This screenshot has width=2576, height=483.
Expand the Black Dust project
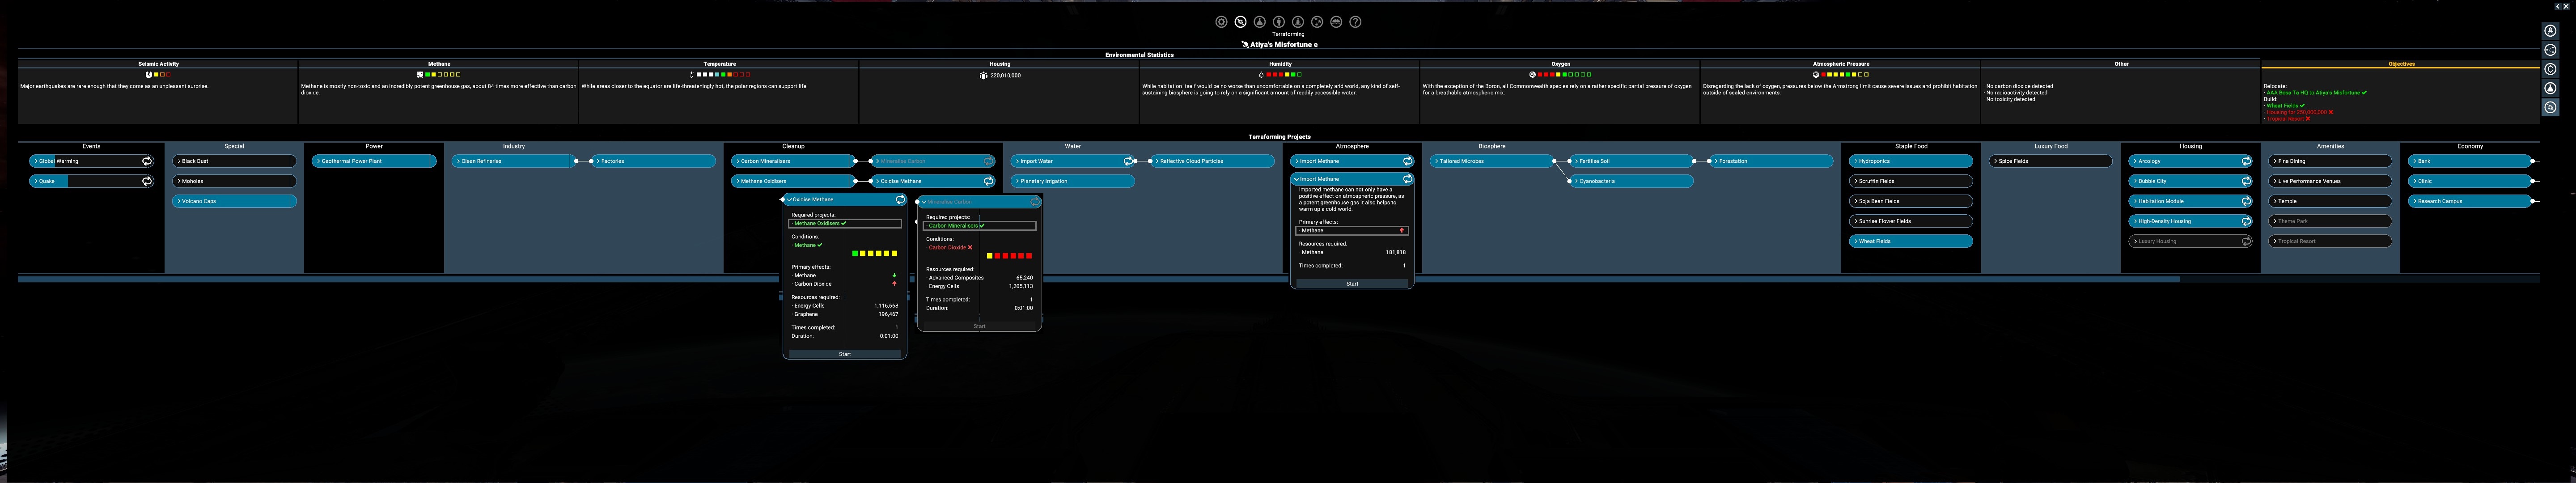[x=234, y=161]
